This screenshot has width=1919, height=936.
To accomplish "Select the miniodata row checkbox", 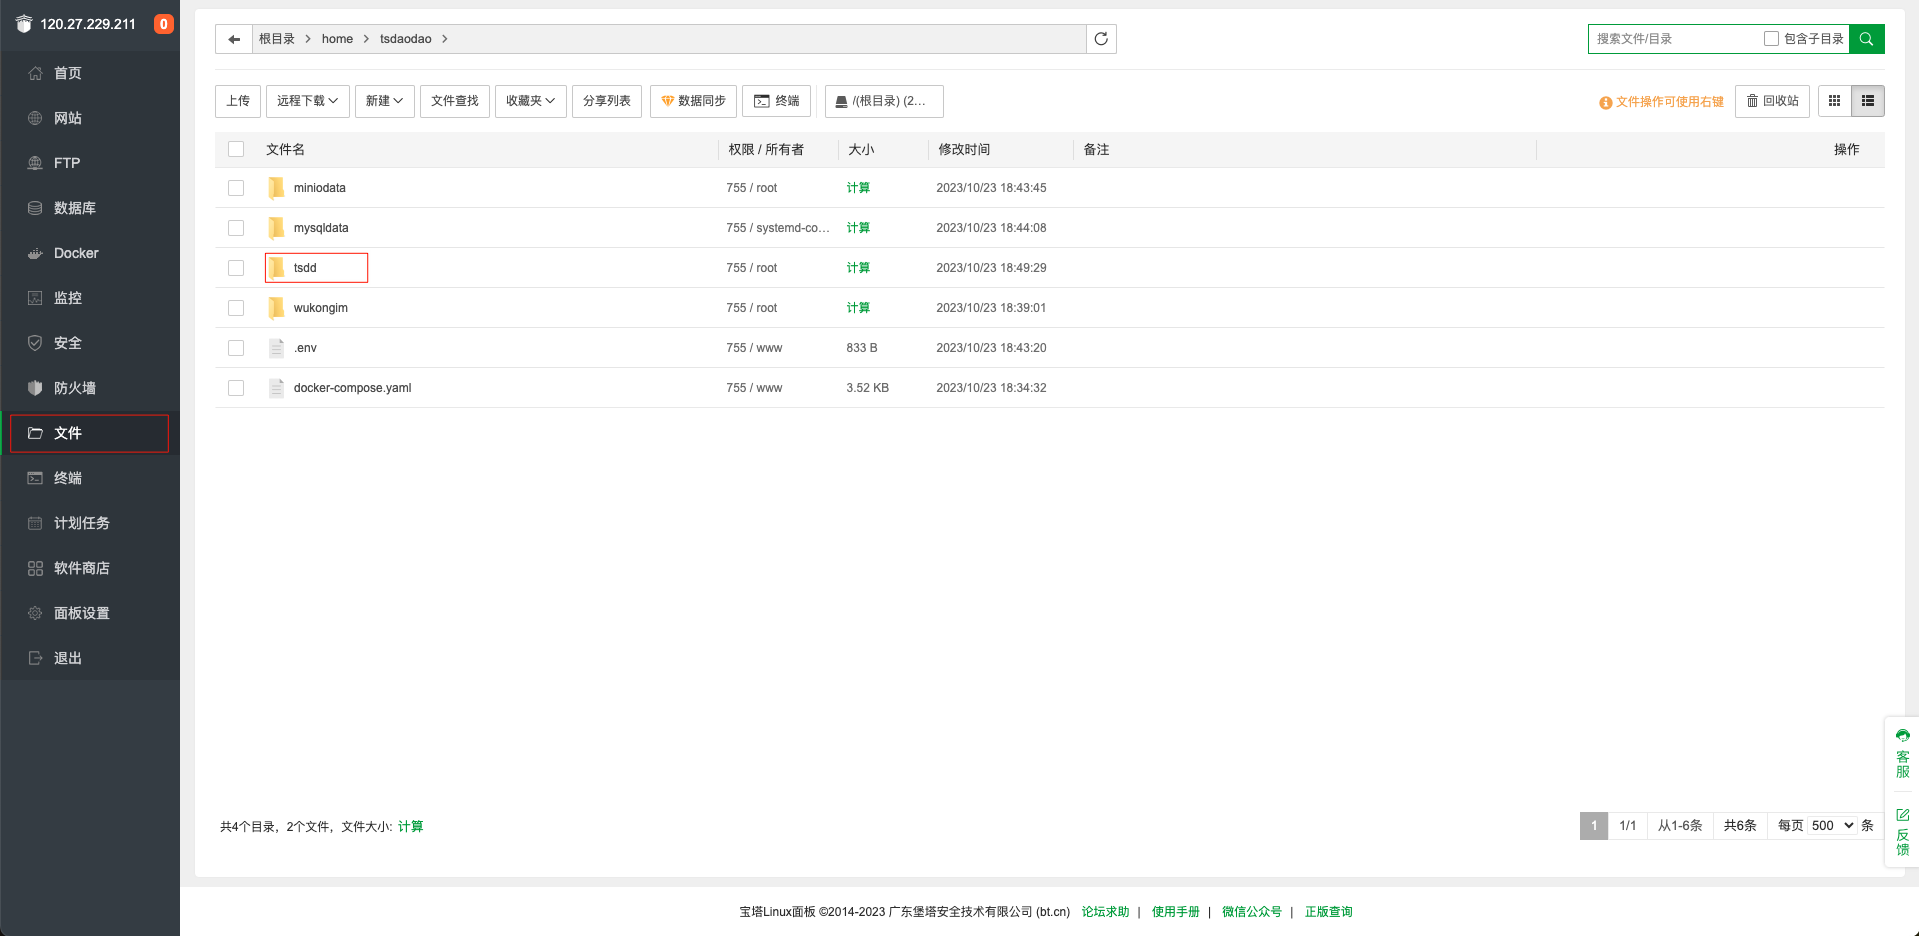I will pos(236,188).
